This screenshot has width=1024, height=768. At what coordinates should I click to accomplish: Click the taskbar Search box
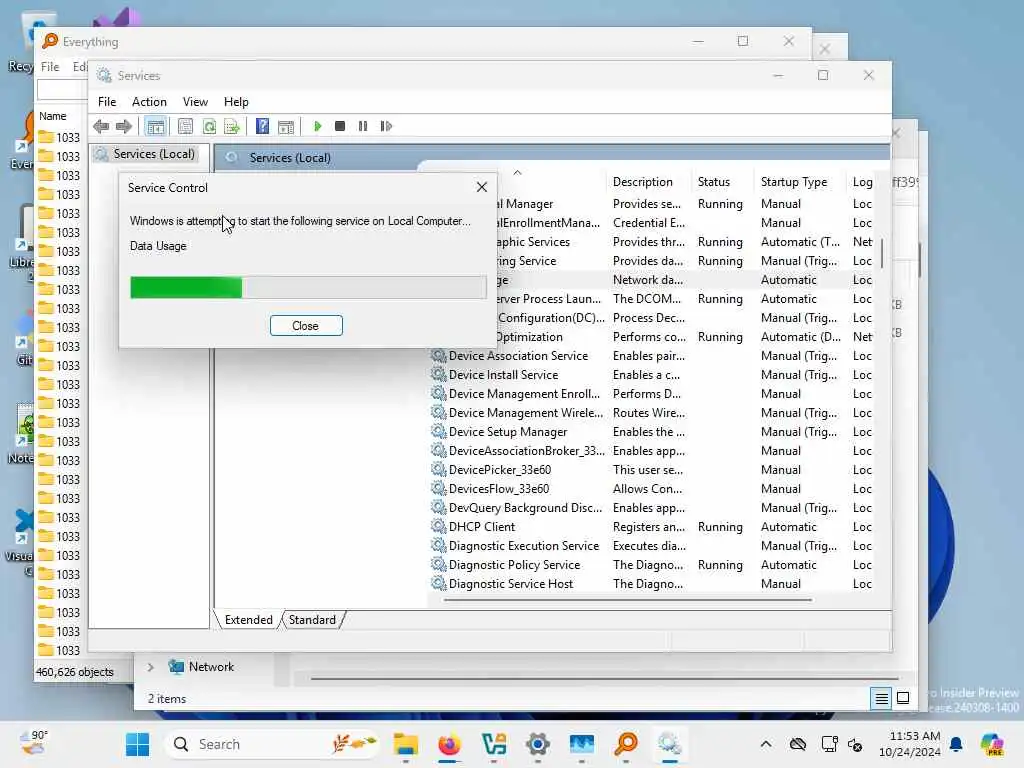[273, 744]
